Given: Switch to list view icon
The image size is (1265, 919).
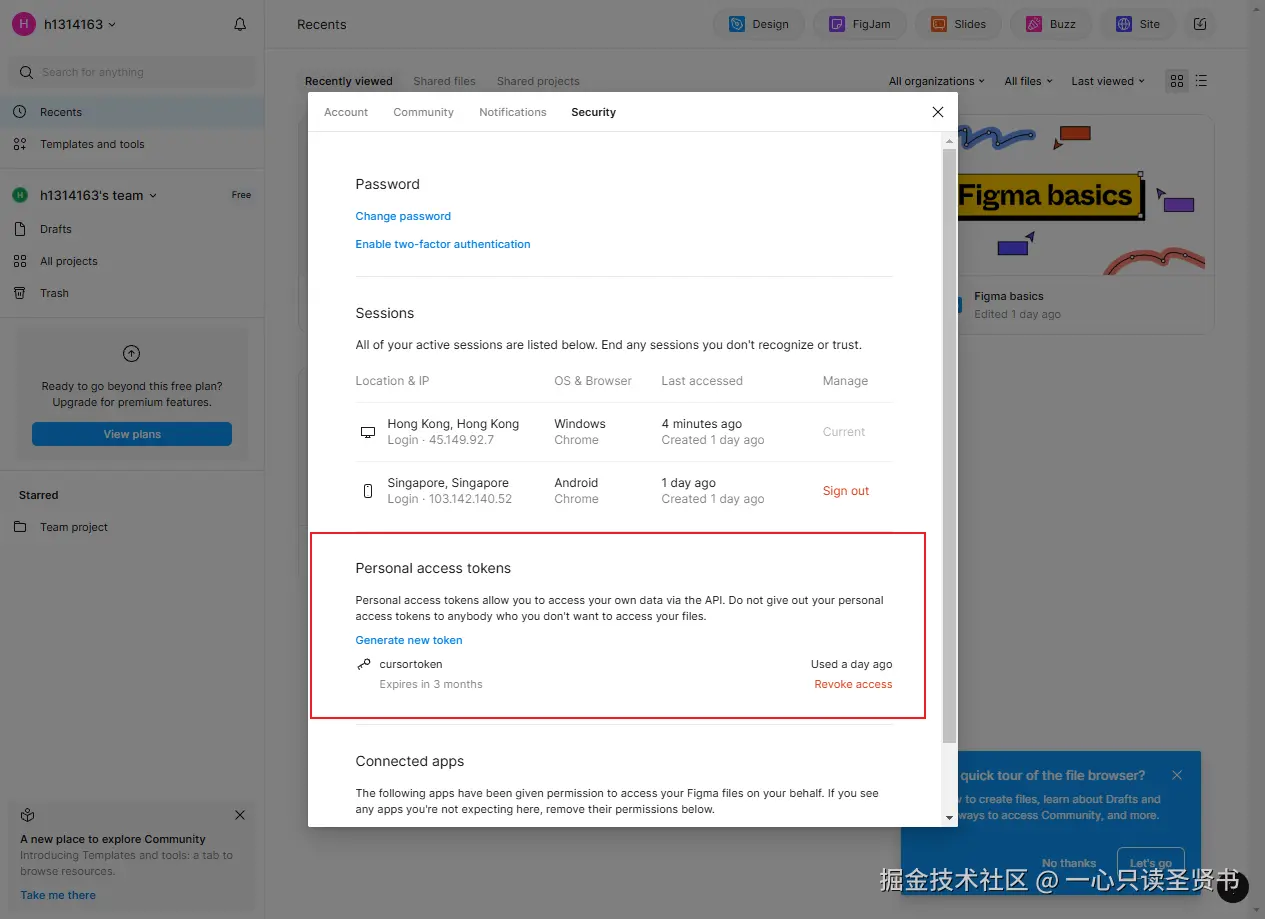Looking at the screenshot, I should 1202,81.
